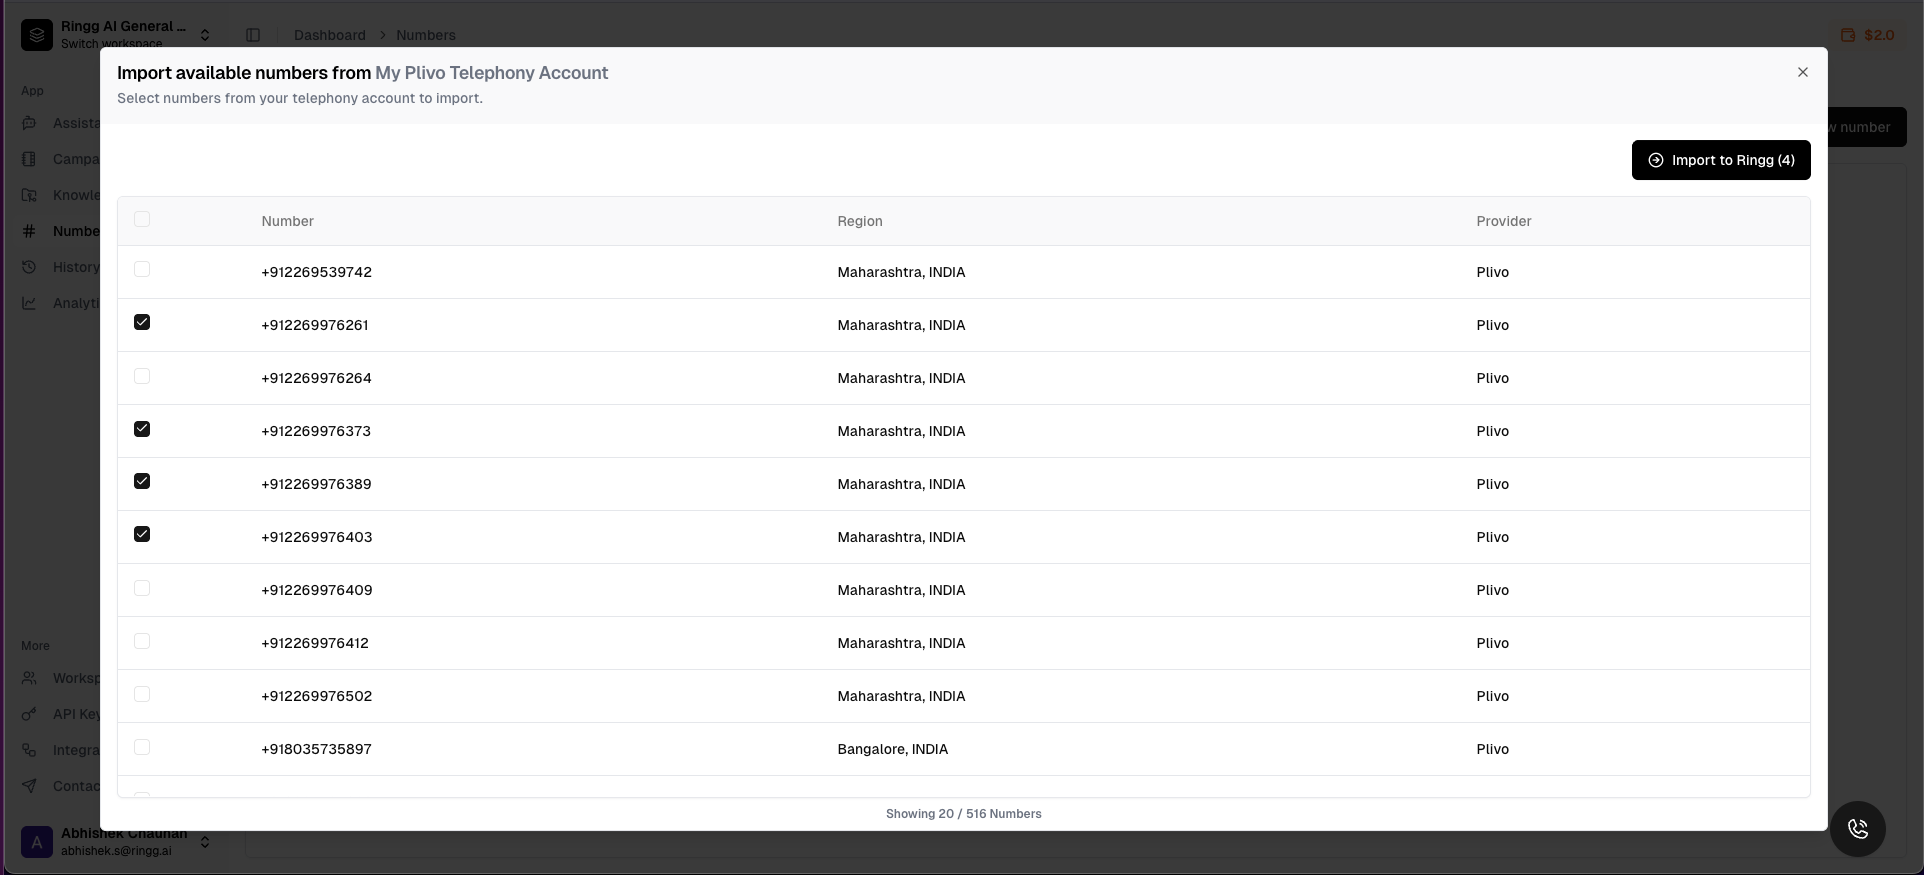Open the Ringg AI workspace switcher
The image size is (1924, 875).
[120, 34]
